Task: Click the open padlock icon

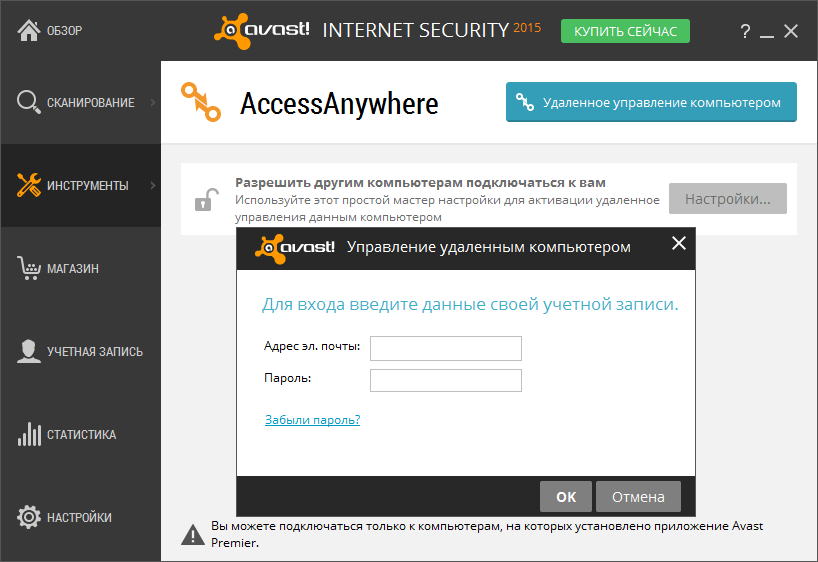Action: 206,199
